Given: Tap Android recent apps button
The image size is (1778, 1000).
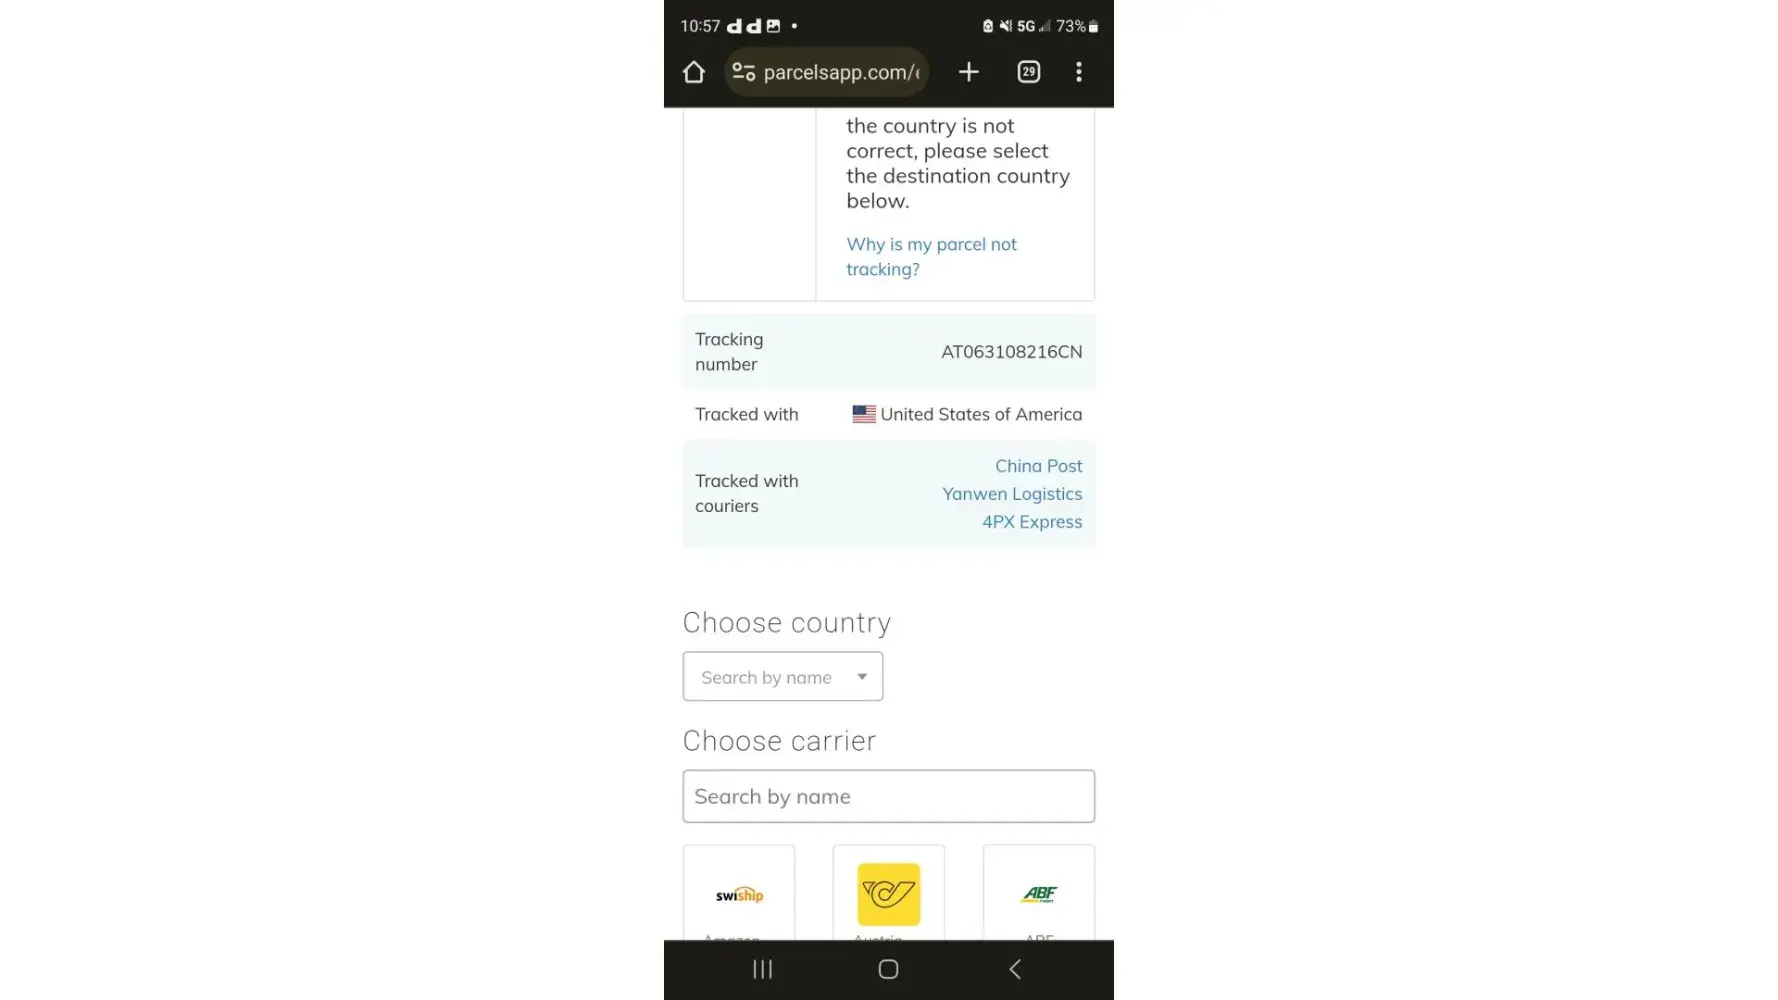Looking at the screenshot, I should (763, 969).
